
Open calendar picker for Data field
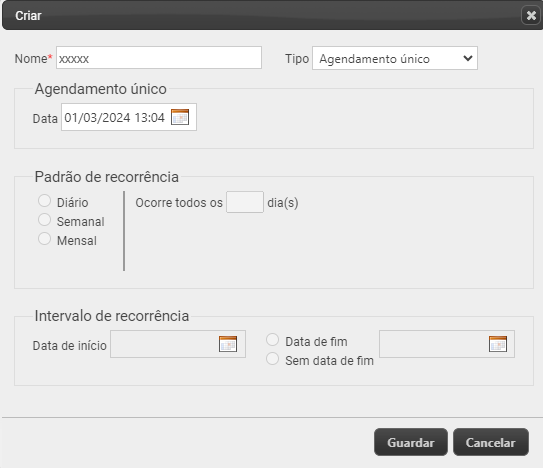point(180,117)
